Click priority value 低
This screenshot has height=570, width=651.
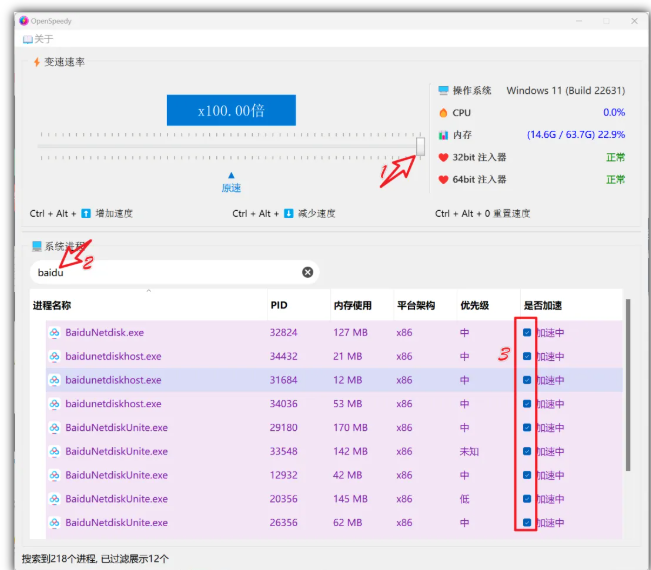click(464, 499)
